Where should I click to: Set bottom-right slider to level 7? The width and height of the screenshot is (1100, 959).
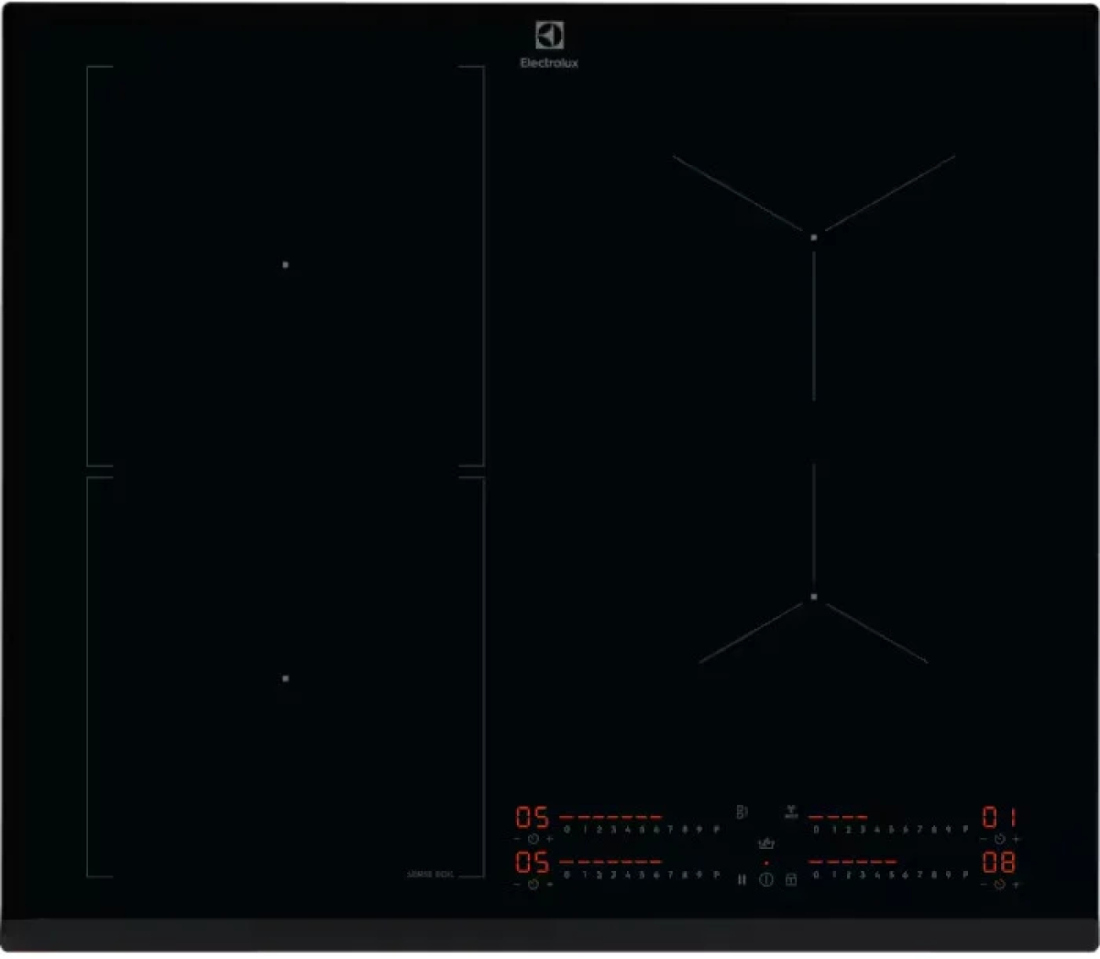[920, 875]
